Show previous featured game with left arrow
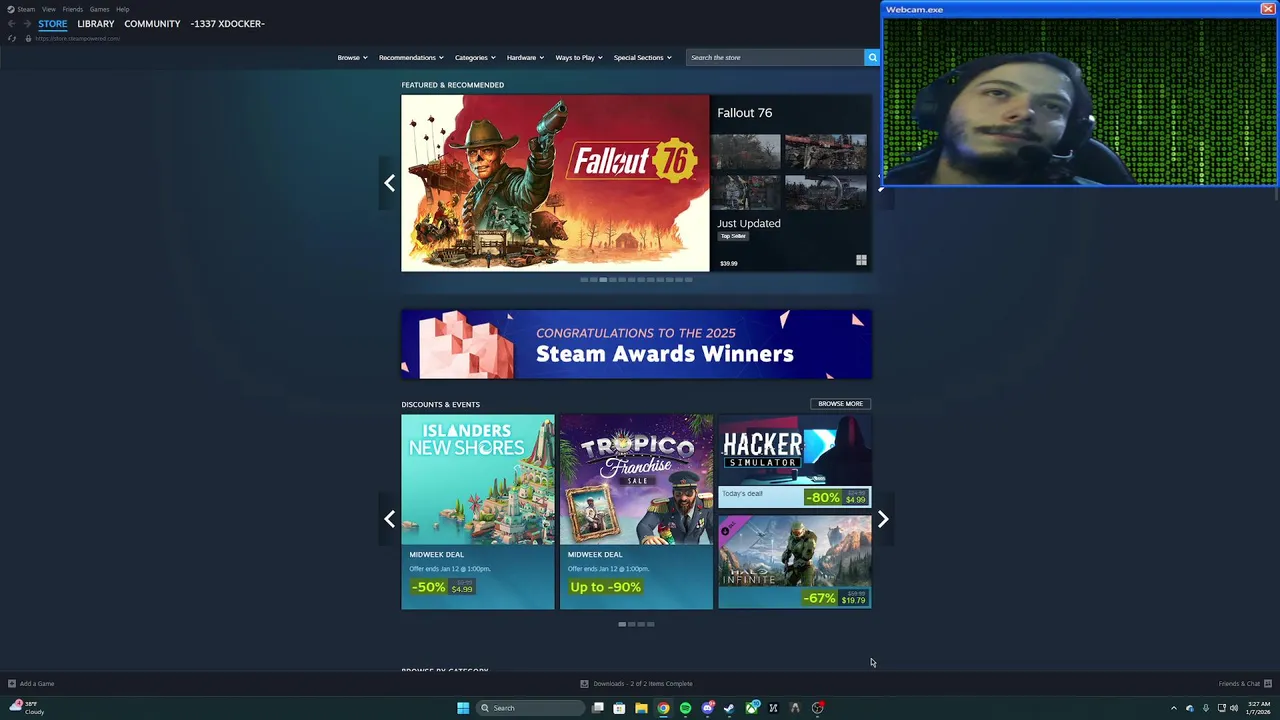1280x720 pixels. click(x=389, y=183)
